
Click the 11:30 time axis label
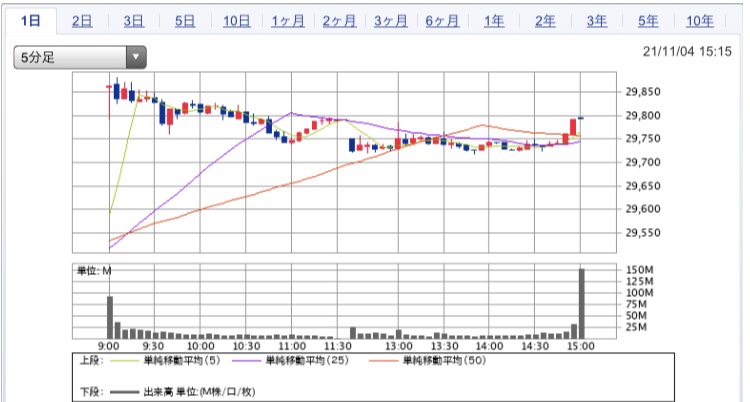pyautogui.click(x=338, y=346)
